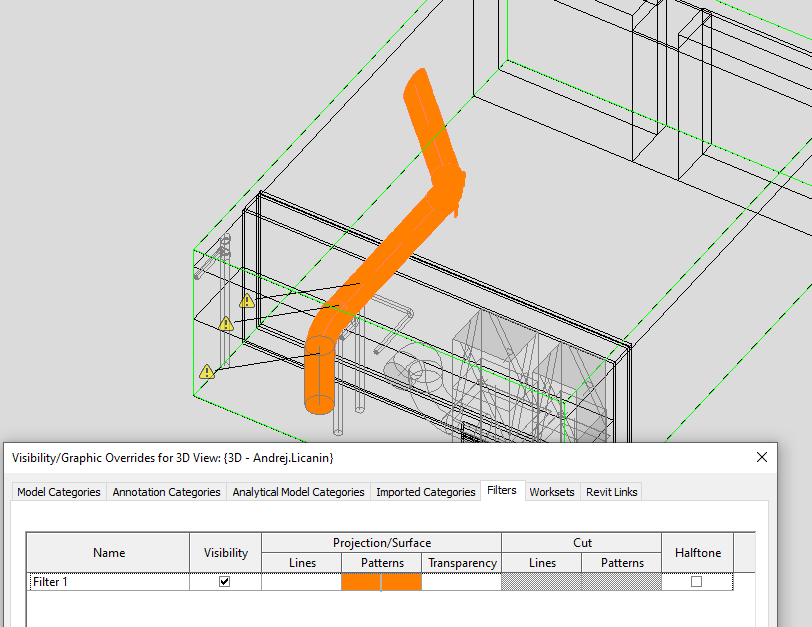The height and width of the screenshot is (627, 812).
Task: Enable the Halftone checkbox for Filter 1
Action: pyautogui.click(x=697, y=580)
